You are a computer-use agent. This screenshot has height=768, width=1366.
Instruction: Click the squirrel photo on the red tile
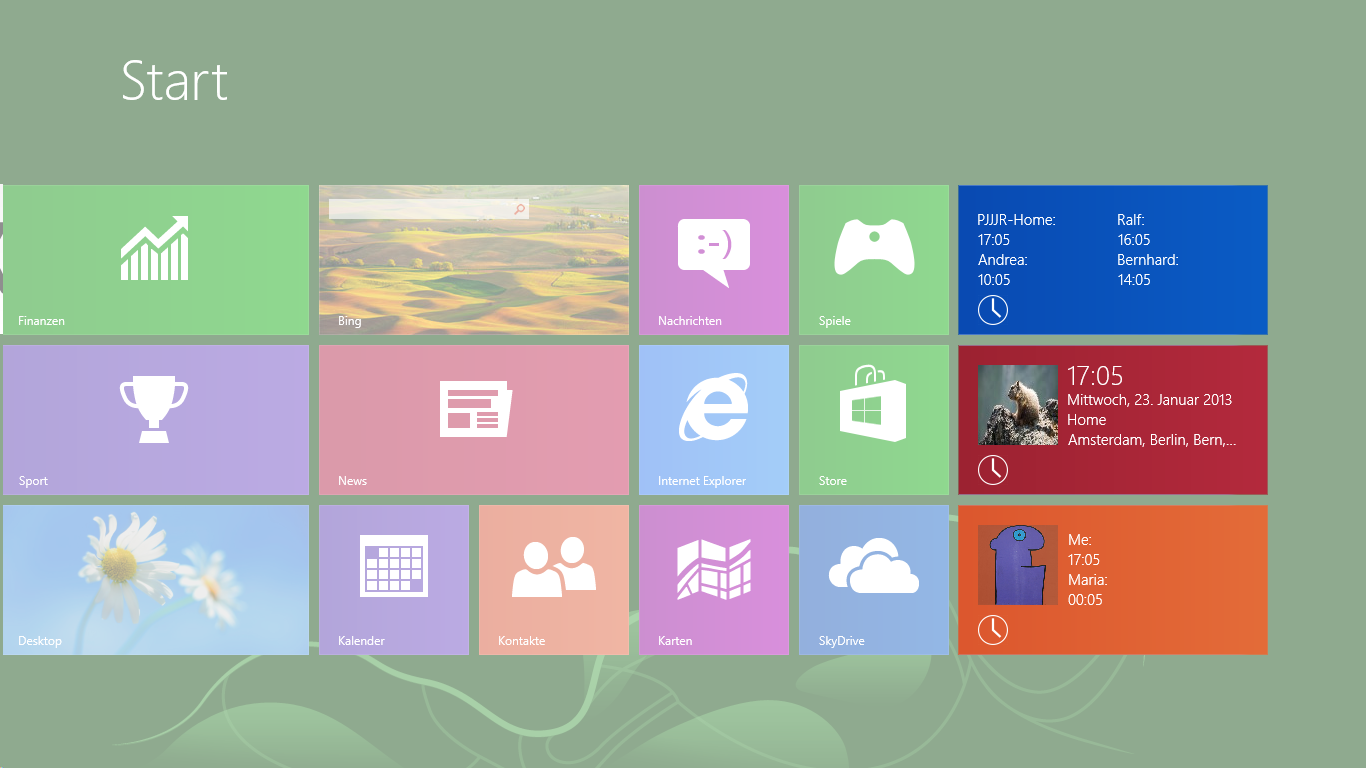click(x=1017, y=405)
